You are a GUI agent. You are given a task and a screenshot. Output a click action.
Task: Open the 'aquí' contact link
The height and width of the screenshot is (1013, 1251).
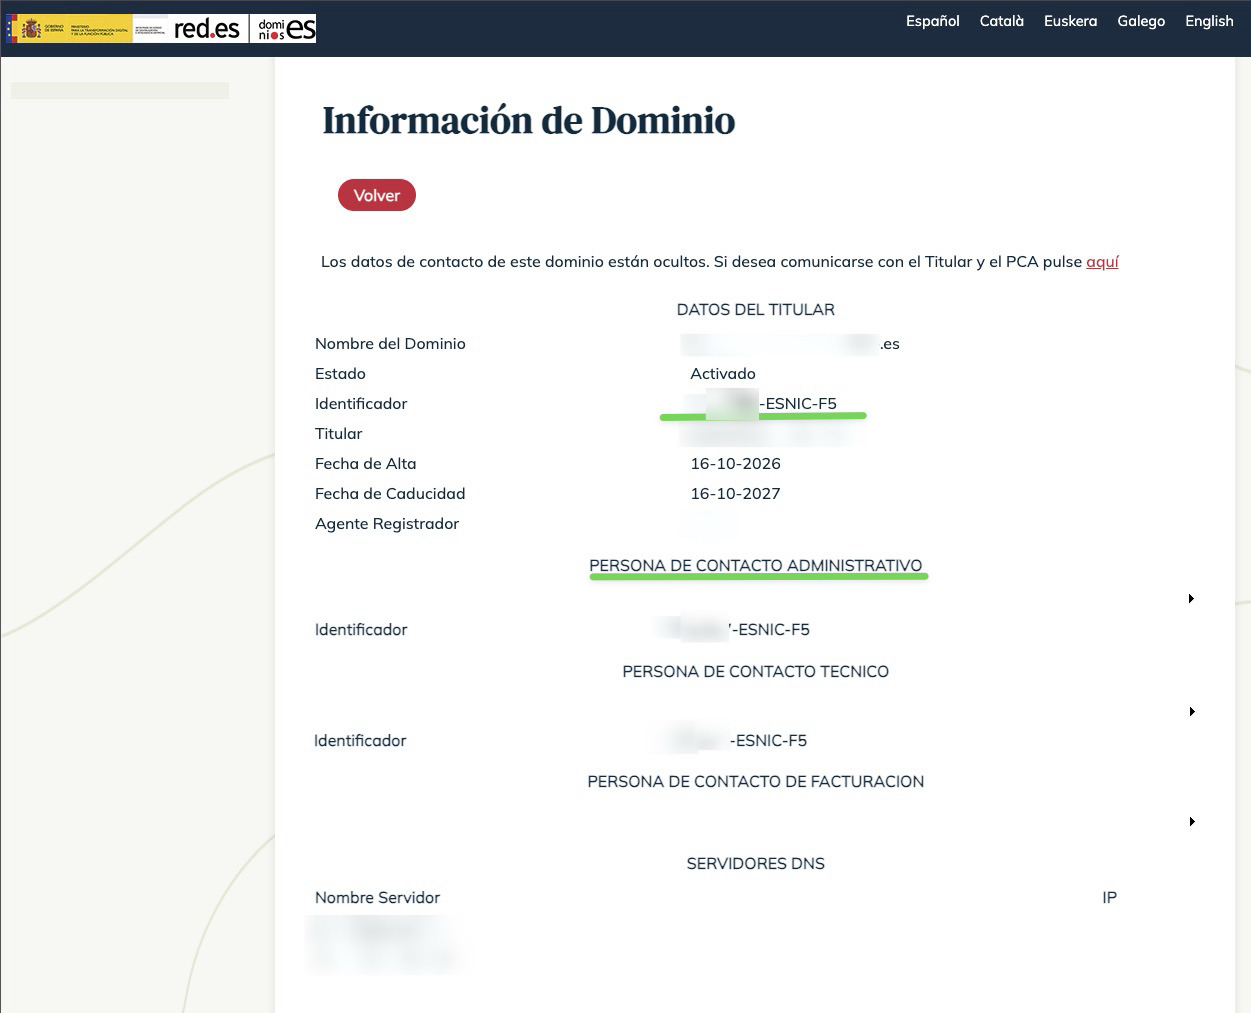[x=1102, y=262]
